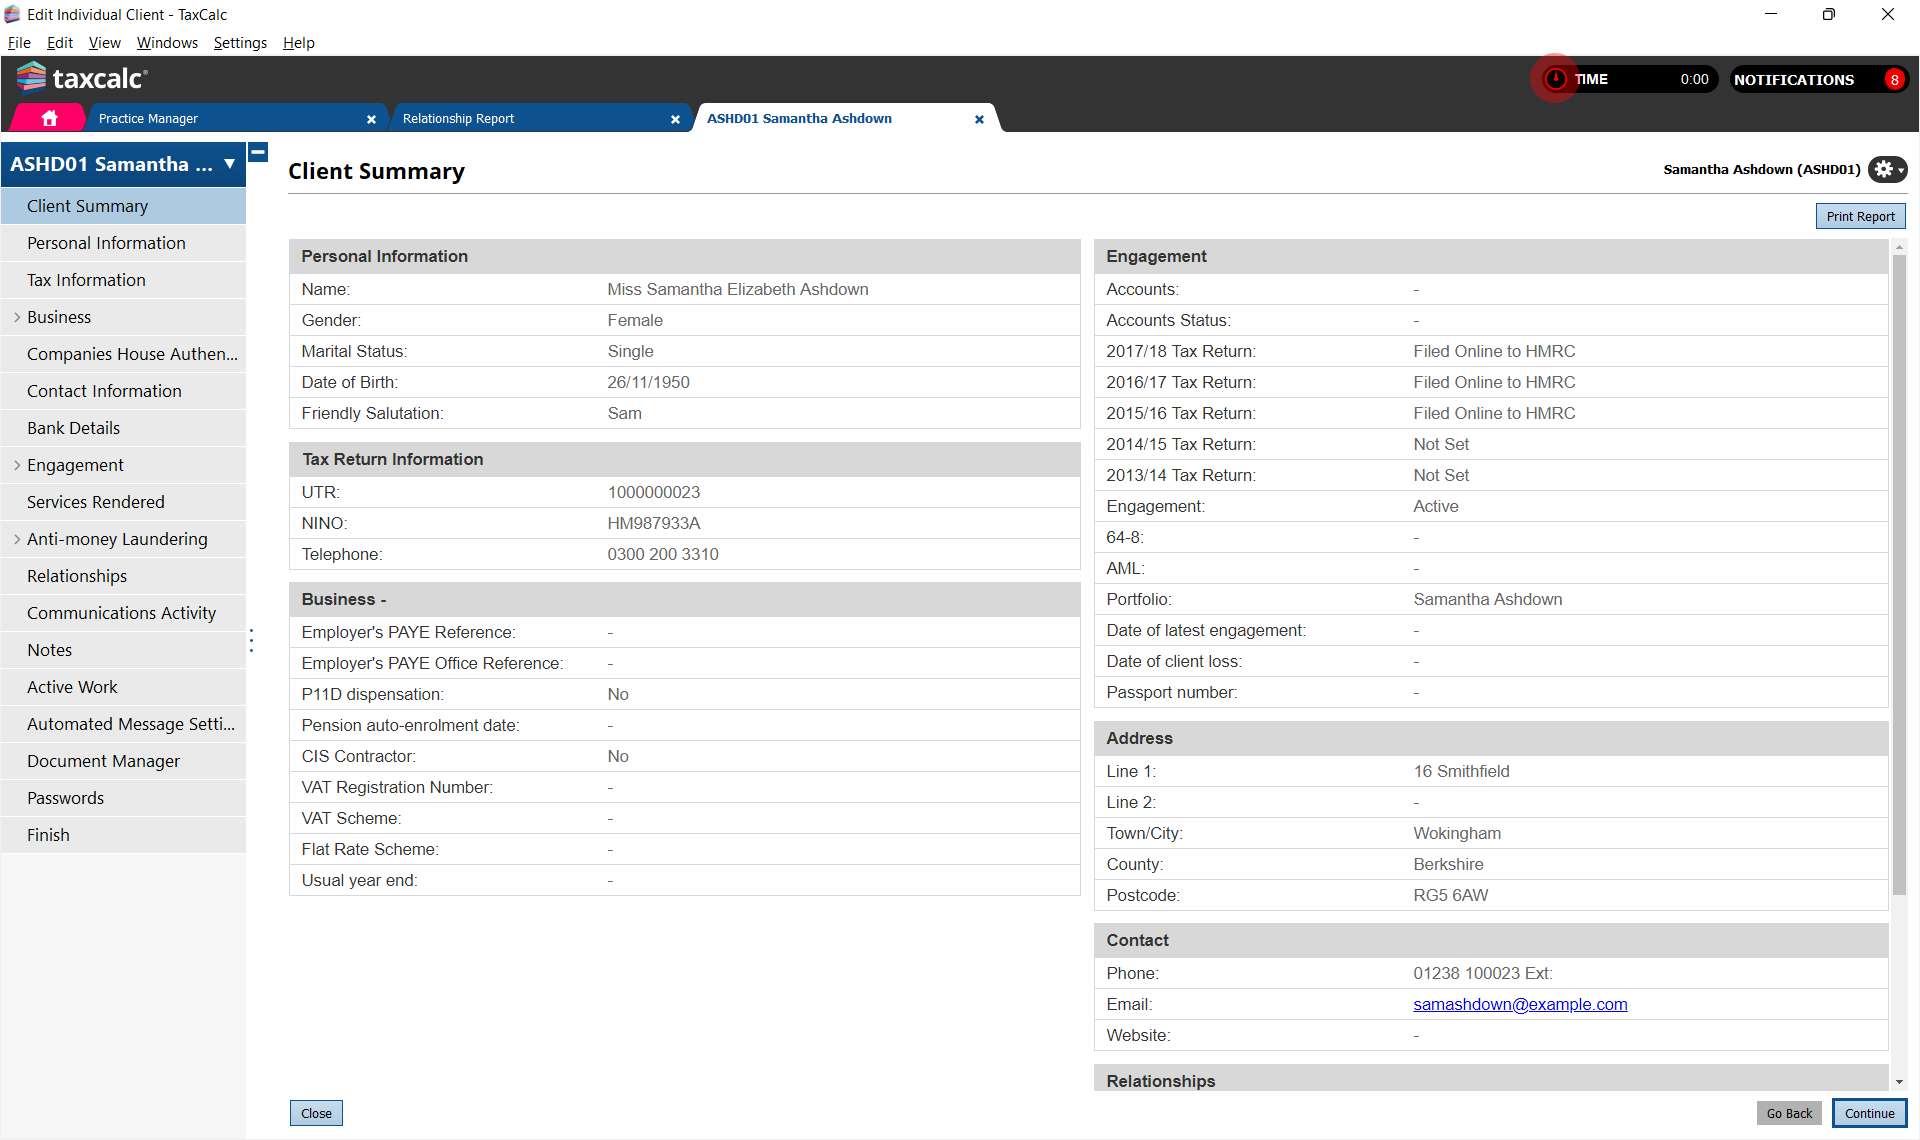The image size is (1920, 1140).
Task: Select Bank Details in sidebar
Action: coord(73,428)
